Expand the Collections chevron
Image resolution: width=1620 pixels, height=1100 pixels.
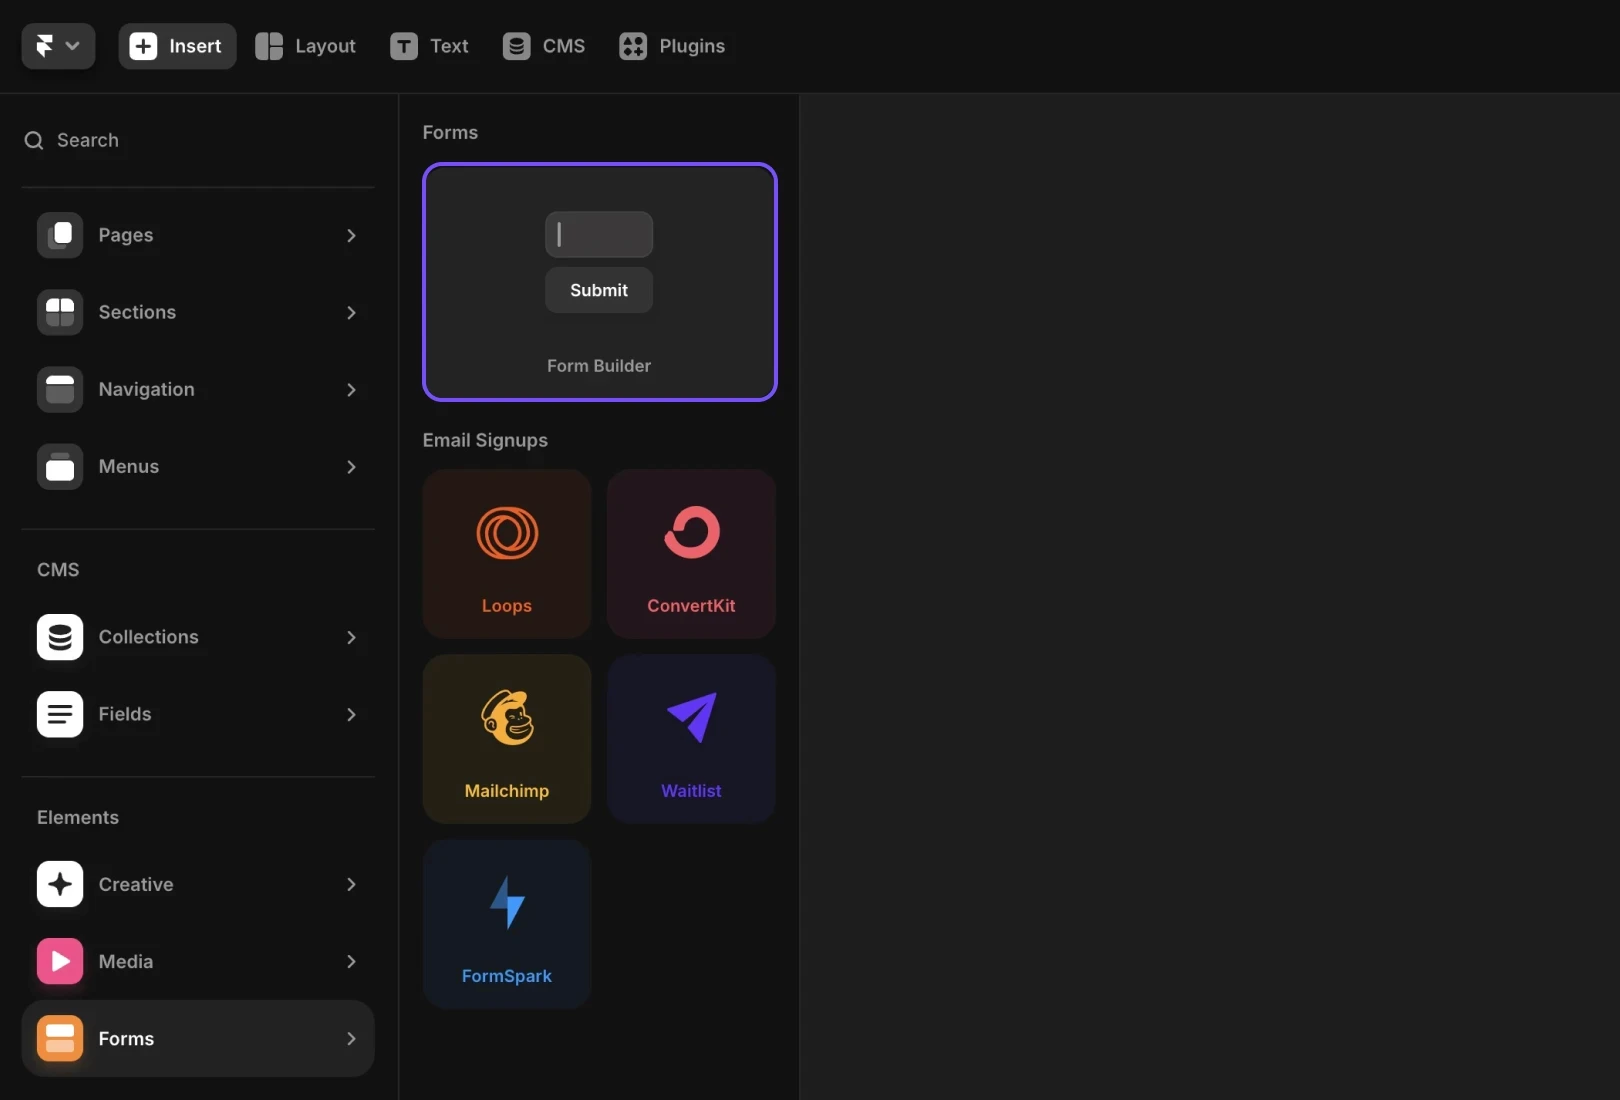[x=351, y=637]
